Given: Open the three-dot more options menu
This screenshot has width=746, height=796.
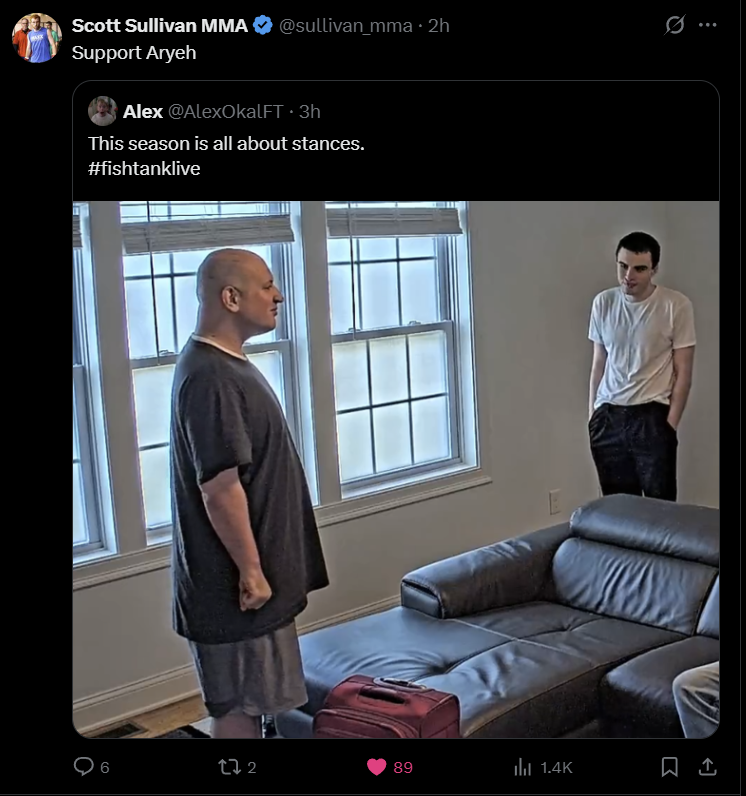Looking at the screenshot, I should click(x=707, y=25).
